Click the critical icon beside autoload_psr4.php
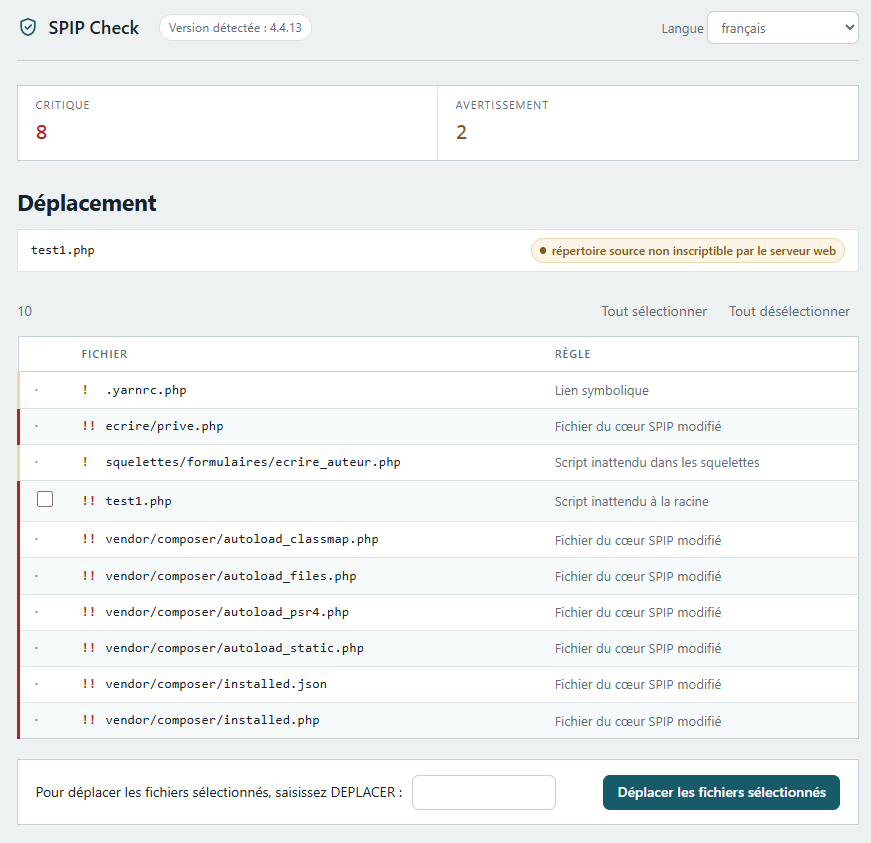Screen dimensions: 871x843 (88, 612)
